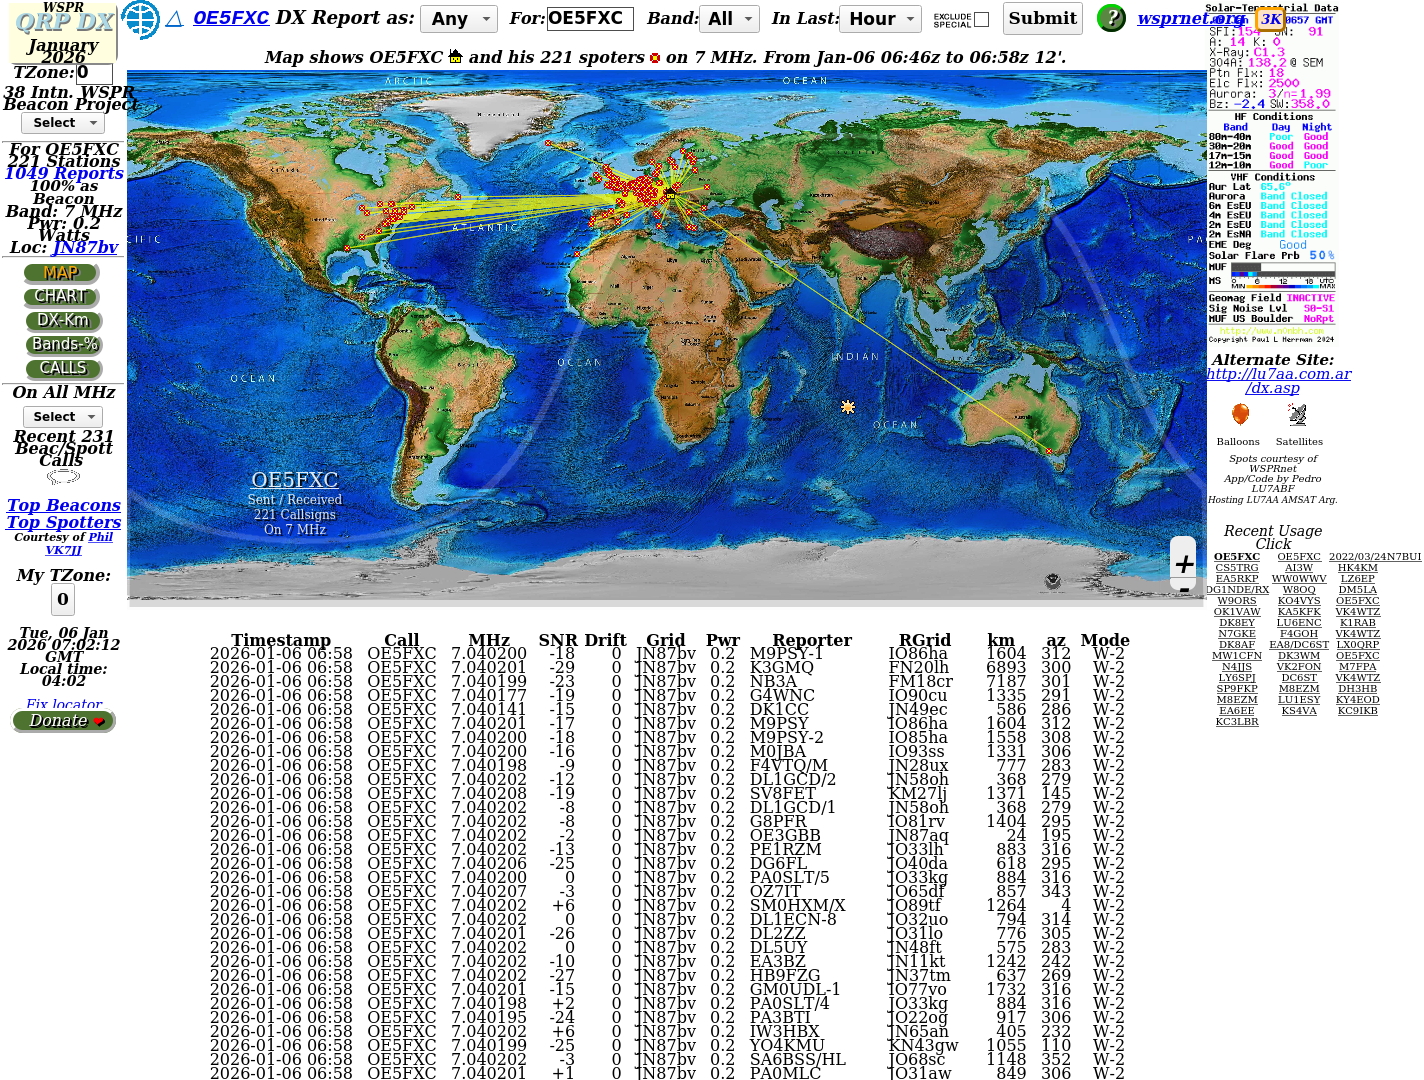The image size is (1424, 1080).
Task: Open the 'In Last' Hour dropdown
Action: (881, 19)
